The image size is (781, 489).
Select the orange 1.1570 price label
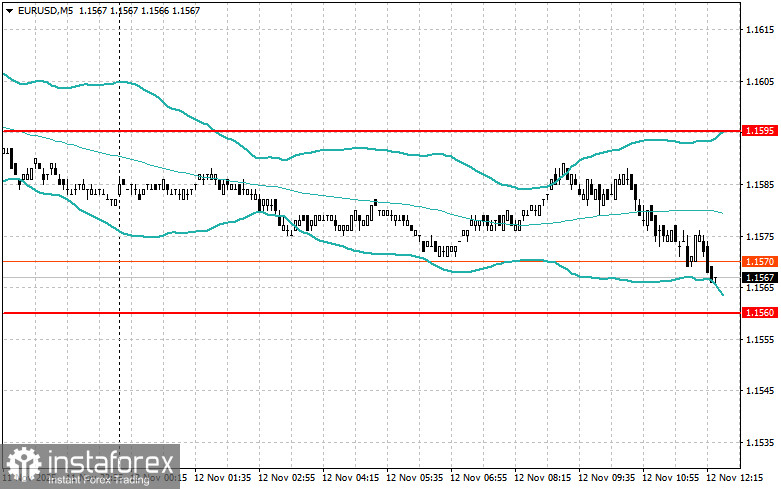pyautogui.click(x=760, y=261)
